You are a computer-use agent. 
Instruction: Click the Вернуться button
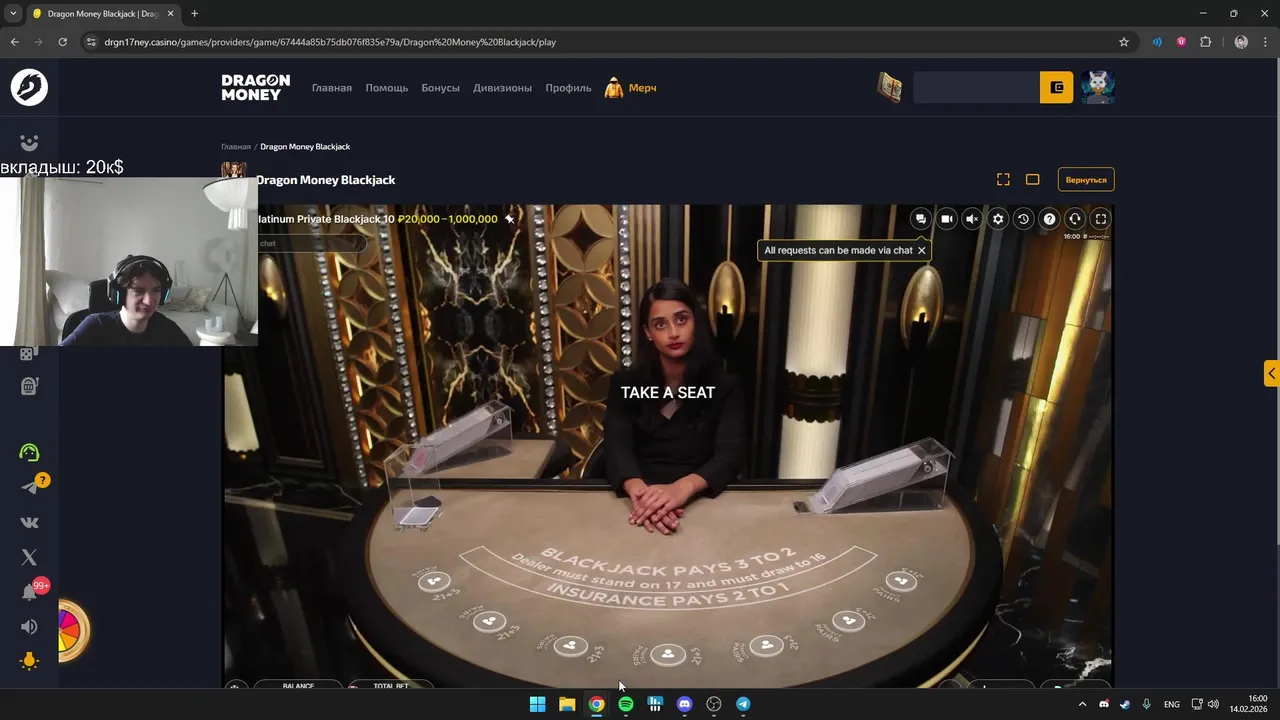pyautogui.click(x=1086, y=180)
